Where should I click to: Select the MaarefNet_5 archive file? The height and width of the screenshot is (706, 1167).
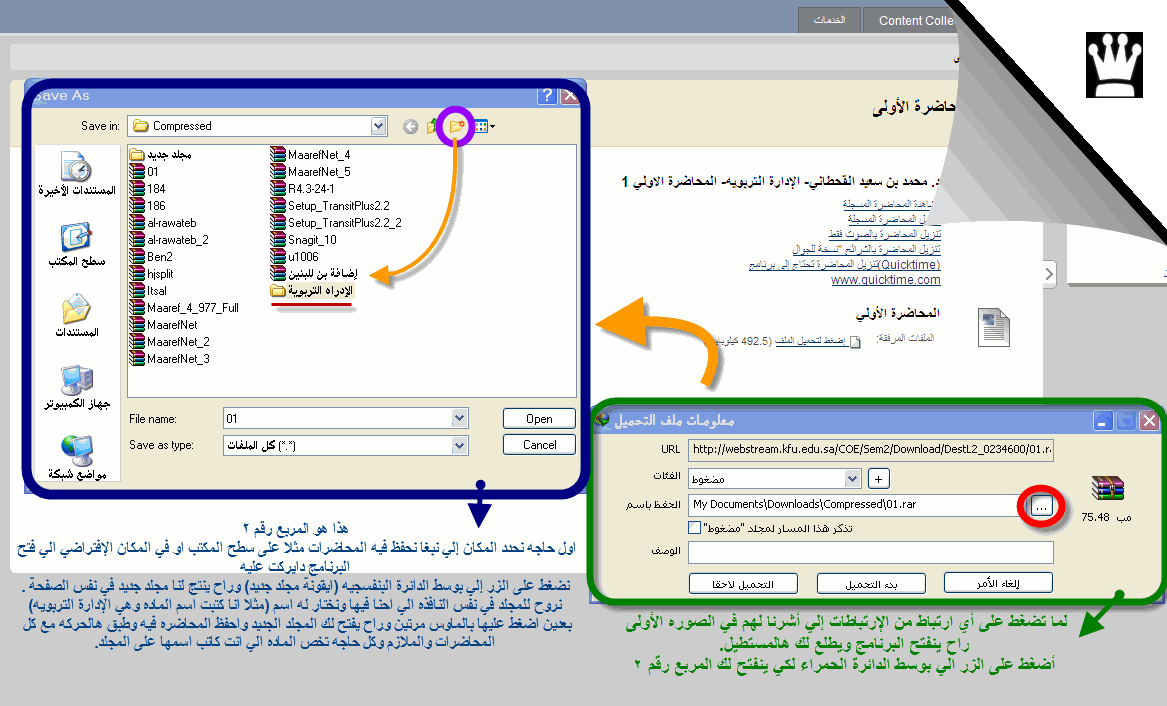coord(310,172)
